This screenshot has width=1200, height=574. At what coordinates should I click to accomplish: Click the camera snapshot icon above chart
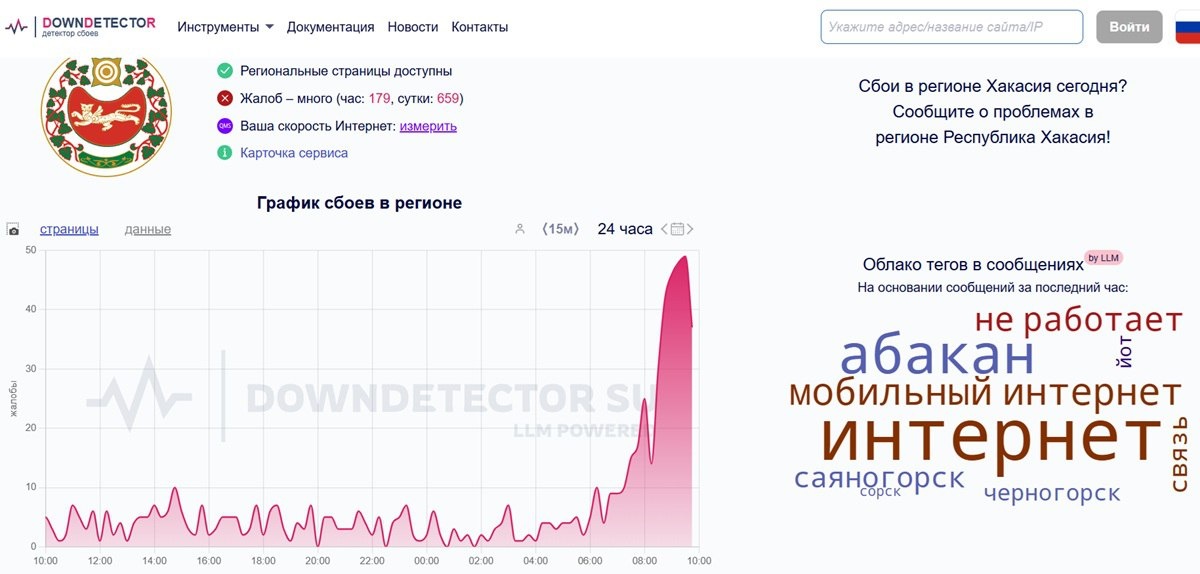coord(13,230)
